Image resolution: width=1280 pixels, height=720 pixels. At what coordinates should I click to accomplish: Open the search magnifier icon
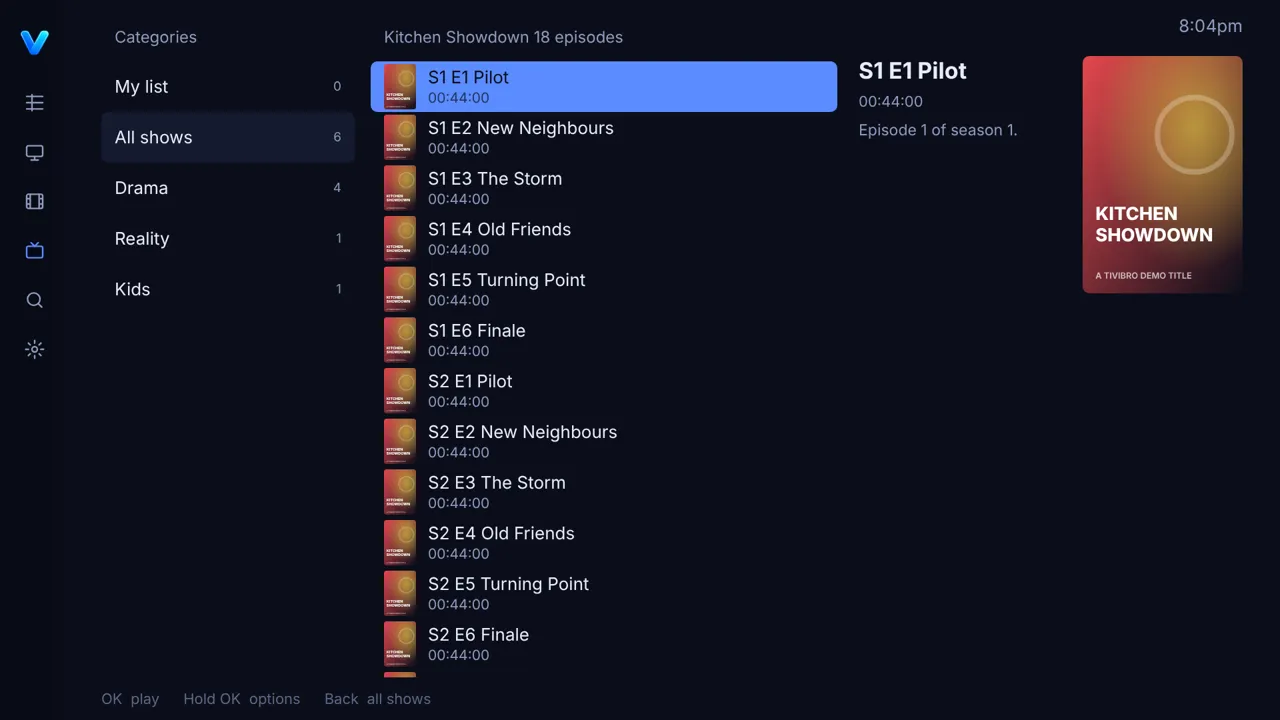35,301
